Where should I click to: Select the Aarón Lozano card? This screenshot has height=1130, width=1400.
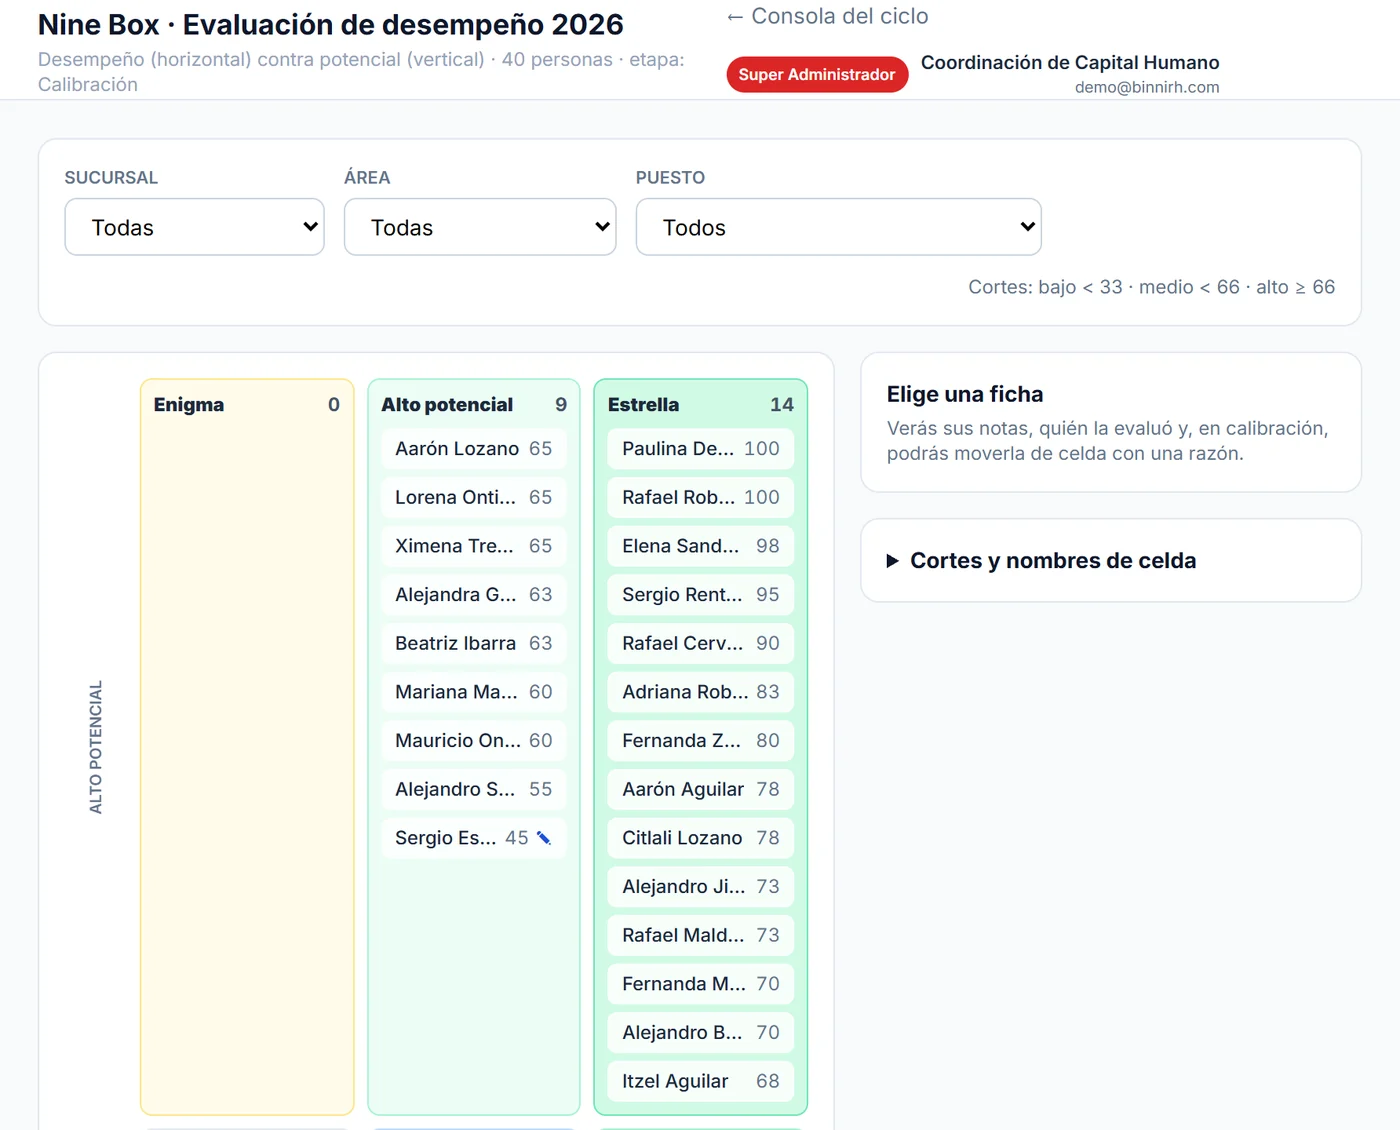[x=474, y=449]
